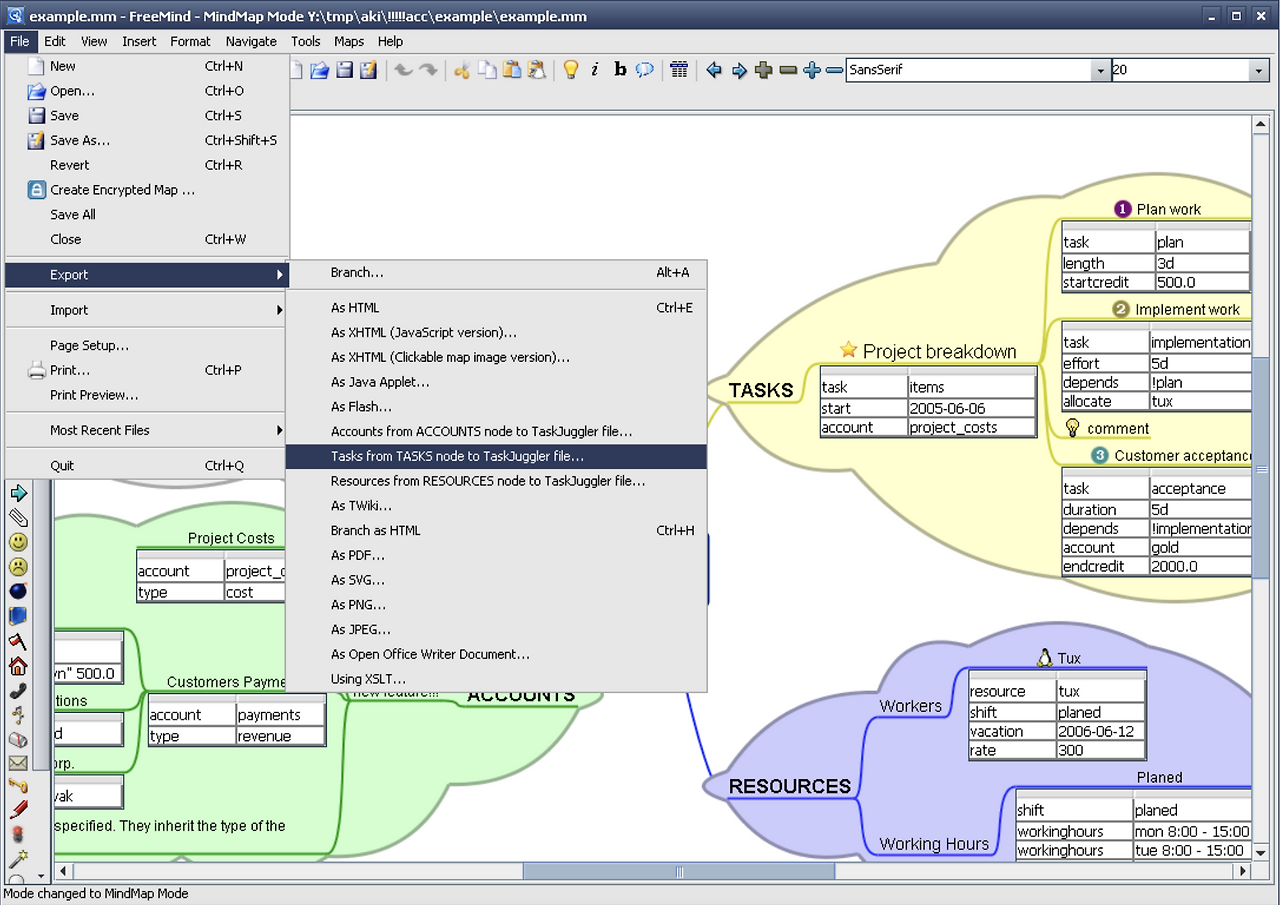
Task: Select the flag icon in left sidebar
Action: (18, 641)
